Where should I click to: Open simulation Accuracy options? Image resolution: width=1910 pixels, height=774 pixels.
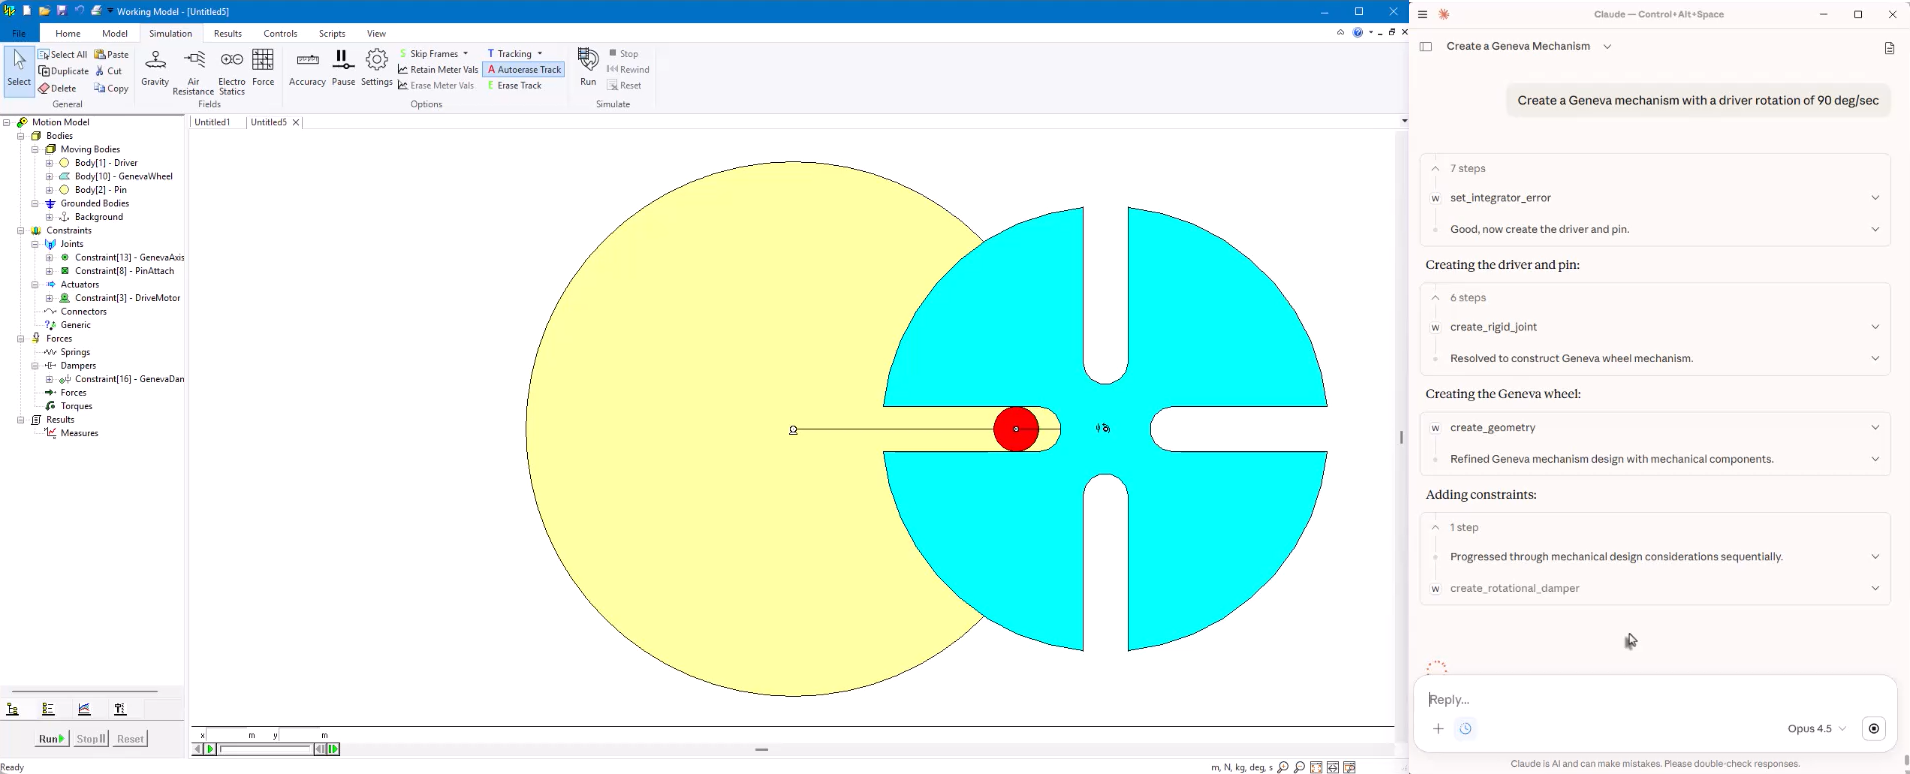click(x=307, y=67)
